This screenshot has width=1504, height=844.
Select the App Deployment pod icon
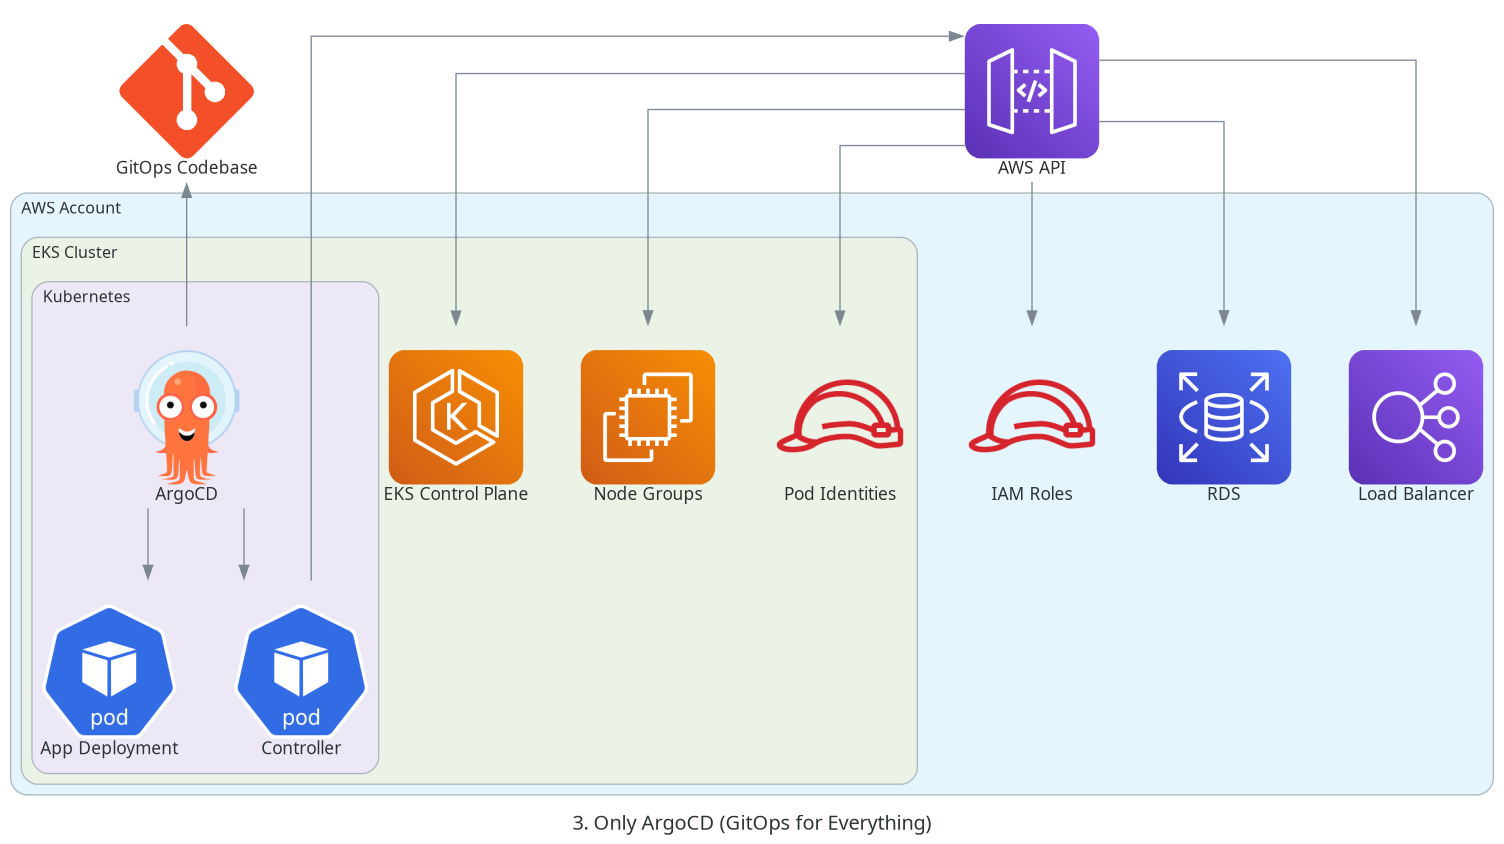[109, 671]
